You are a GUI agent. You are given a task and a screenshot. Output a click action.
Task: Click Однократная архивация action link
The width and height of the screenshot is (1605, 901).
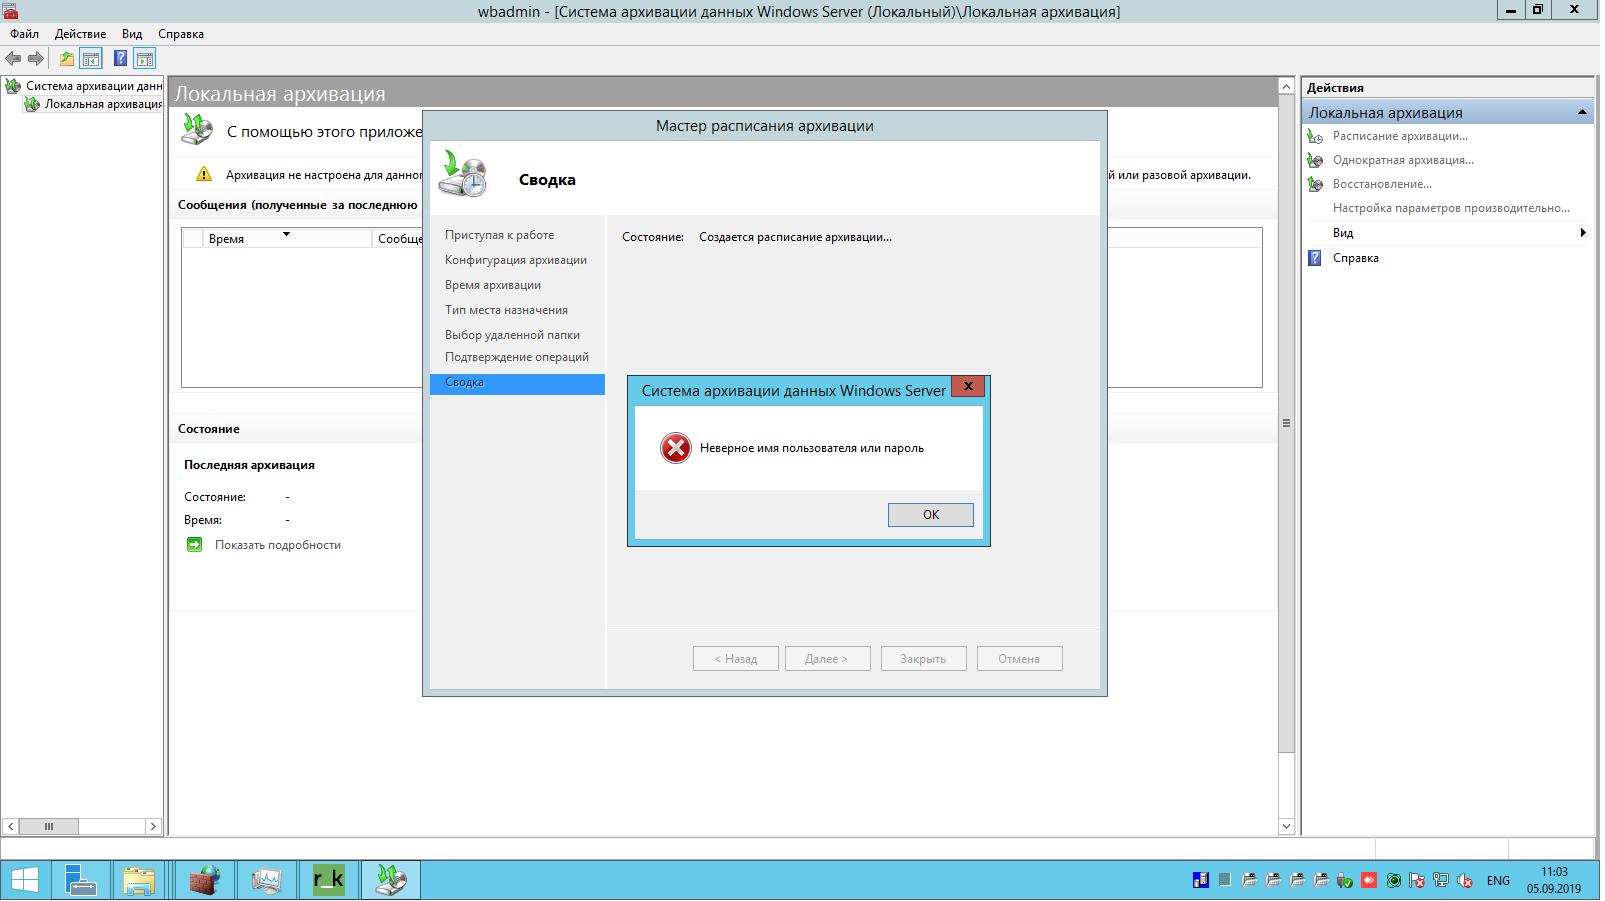click(1402, 160)
